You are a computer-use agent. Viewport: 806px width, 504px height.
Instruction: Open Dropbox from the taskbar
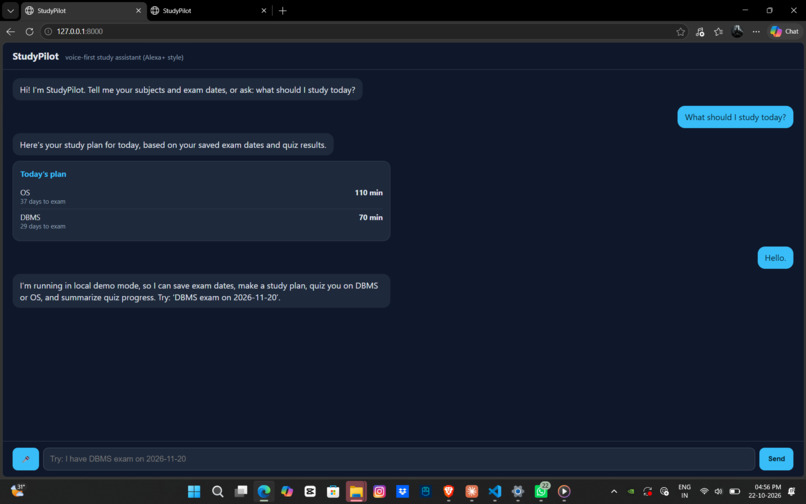point(402,492)
